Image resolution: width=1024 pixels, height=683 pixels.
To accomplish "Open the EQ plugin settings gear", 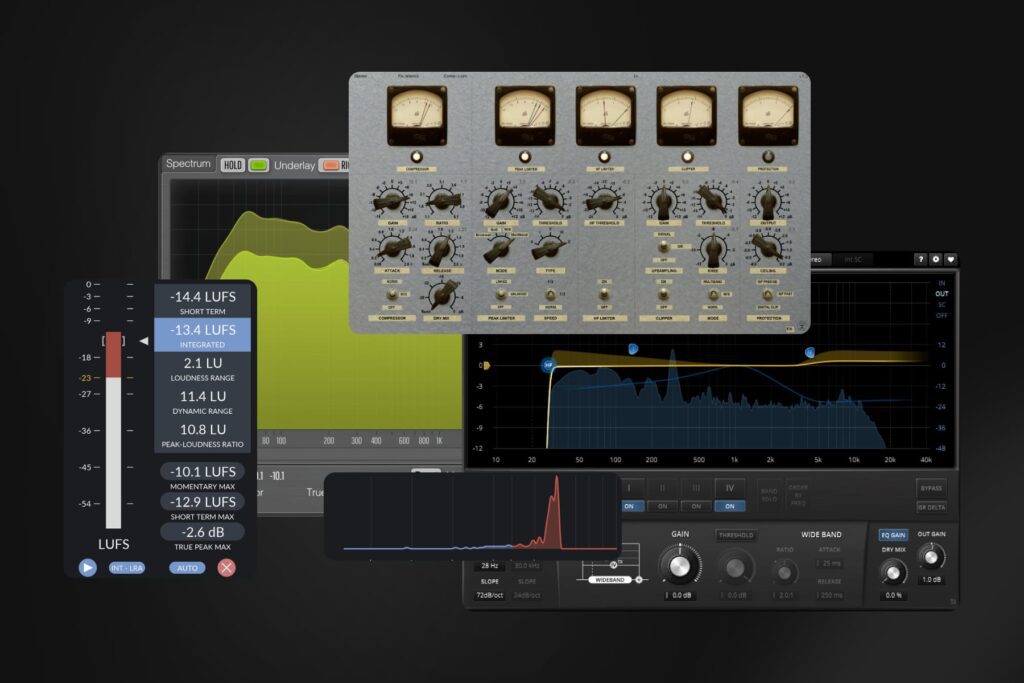I will pyautogui.click(x=935, y=259).
